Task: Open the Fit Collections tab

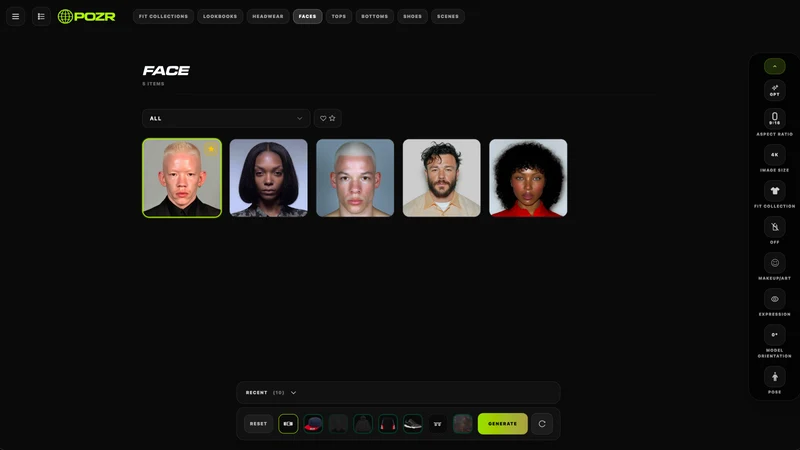Action: point(163,16)
